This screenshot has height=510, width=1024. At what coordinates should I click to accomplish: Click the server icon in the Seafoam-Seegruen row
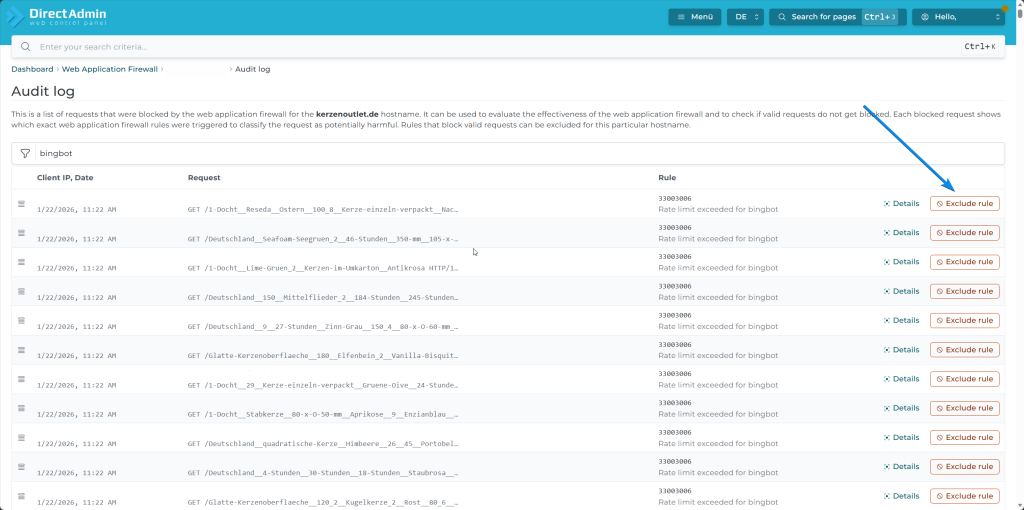click(x=20, y=233)
